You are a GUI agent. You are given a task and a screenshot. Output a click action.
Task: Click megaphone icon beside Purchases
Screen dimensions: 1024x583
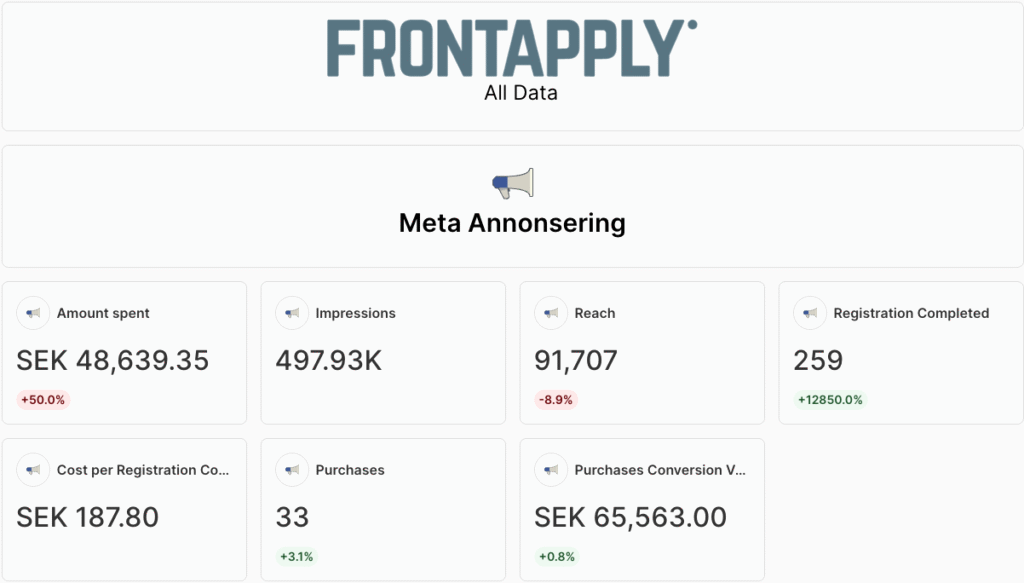pos(292,470)
